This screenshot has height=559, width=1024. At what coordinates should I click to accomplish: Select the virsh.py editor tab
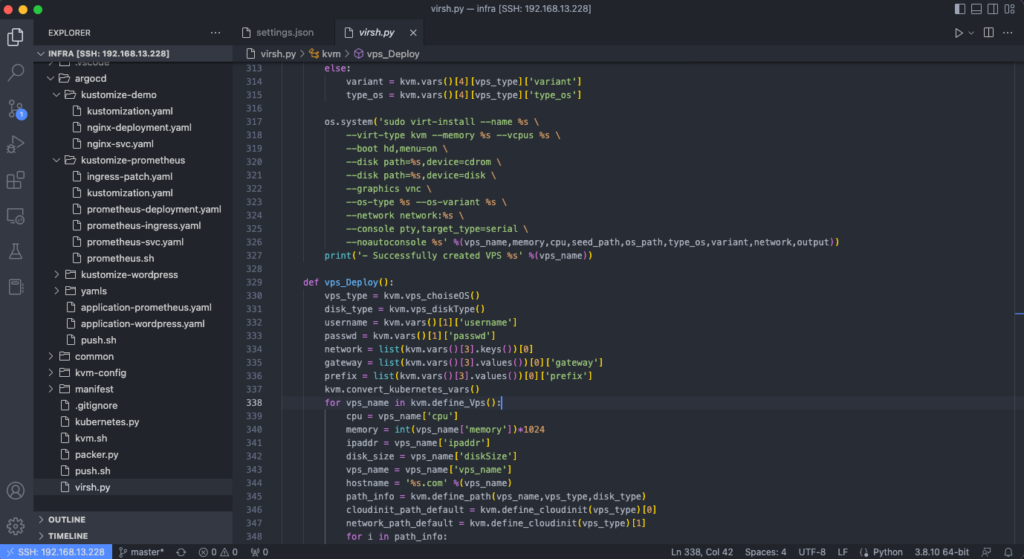coord(376,33)
